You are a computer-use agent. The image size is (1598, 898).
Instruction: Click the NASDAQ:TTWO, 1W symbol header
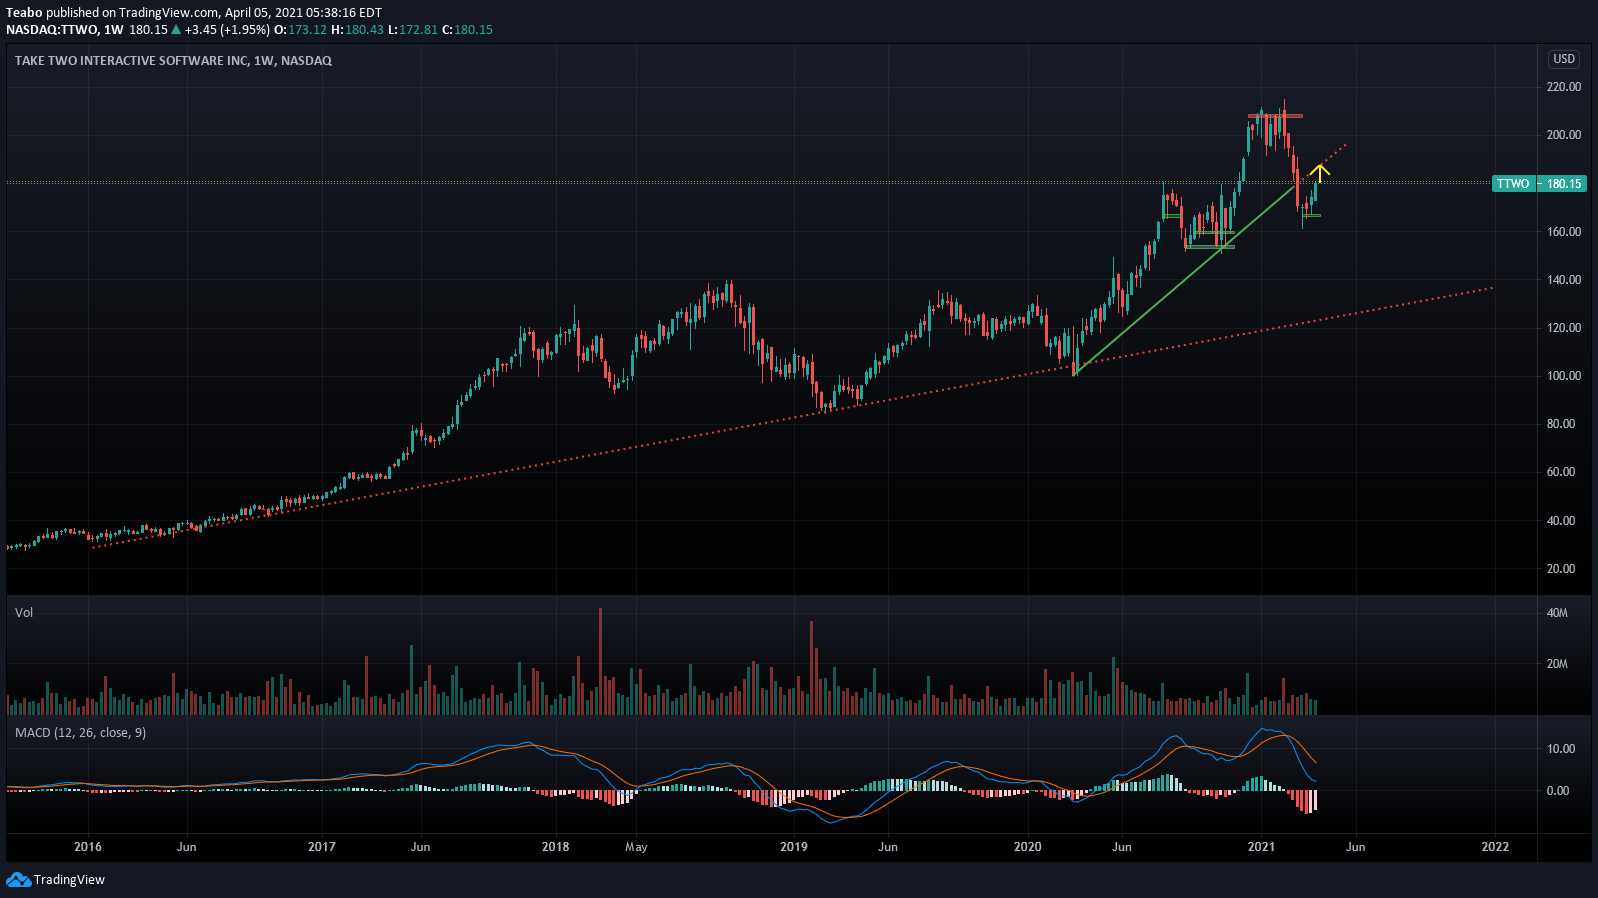tap(64, 30)
